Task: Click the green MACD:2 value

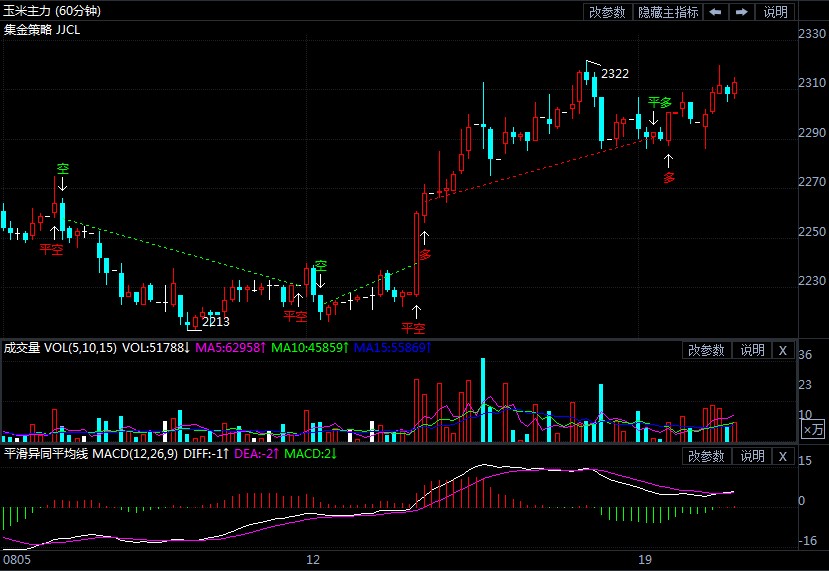Action: click(310, 454)
